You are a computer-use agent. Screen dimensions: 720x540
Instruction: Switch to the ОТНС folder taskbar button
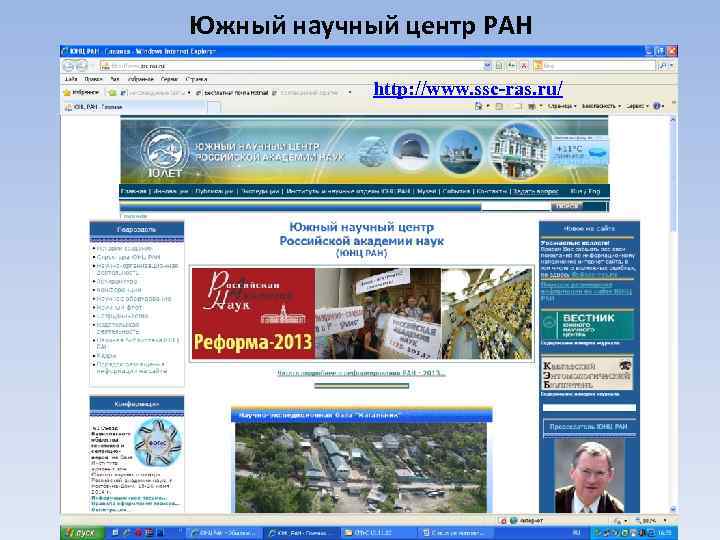(378, 533)
